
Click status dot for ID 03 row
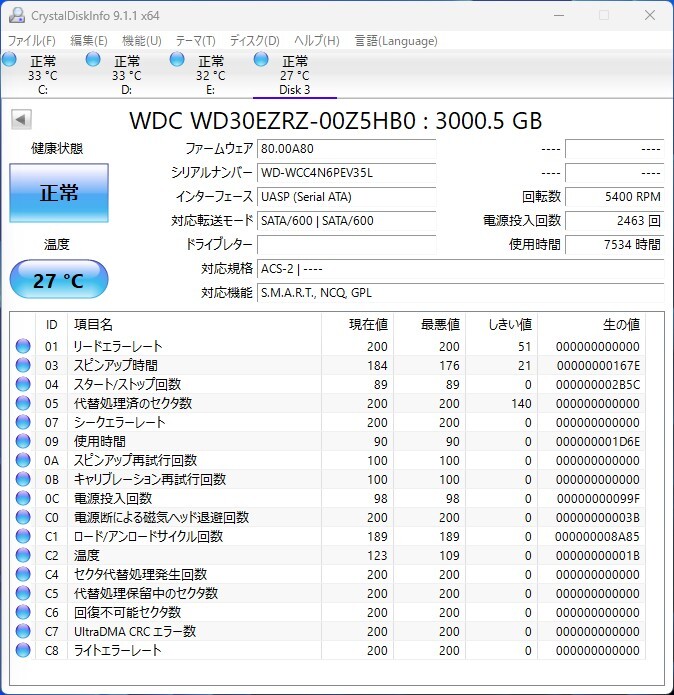pos(23,365)
